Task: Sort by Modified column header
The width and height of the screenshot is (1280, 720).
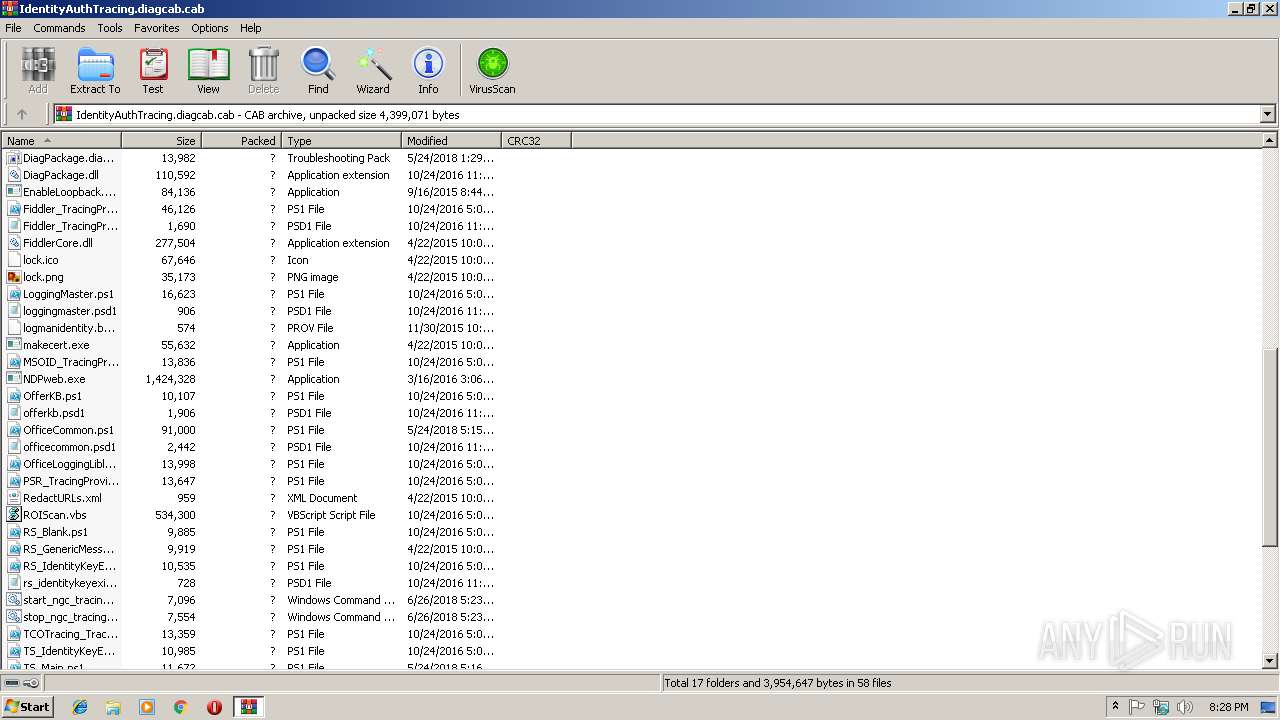Action: tap(451, 141)
